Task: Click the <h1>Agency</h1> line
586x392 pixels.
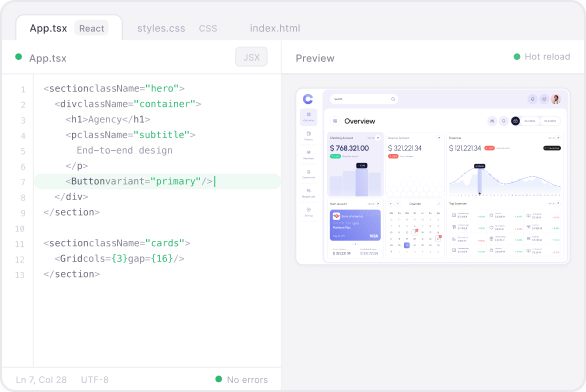Action: 108,119
